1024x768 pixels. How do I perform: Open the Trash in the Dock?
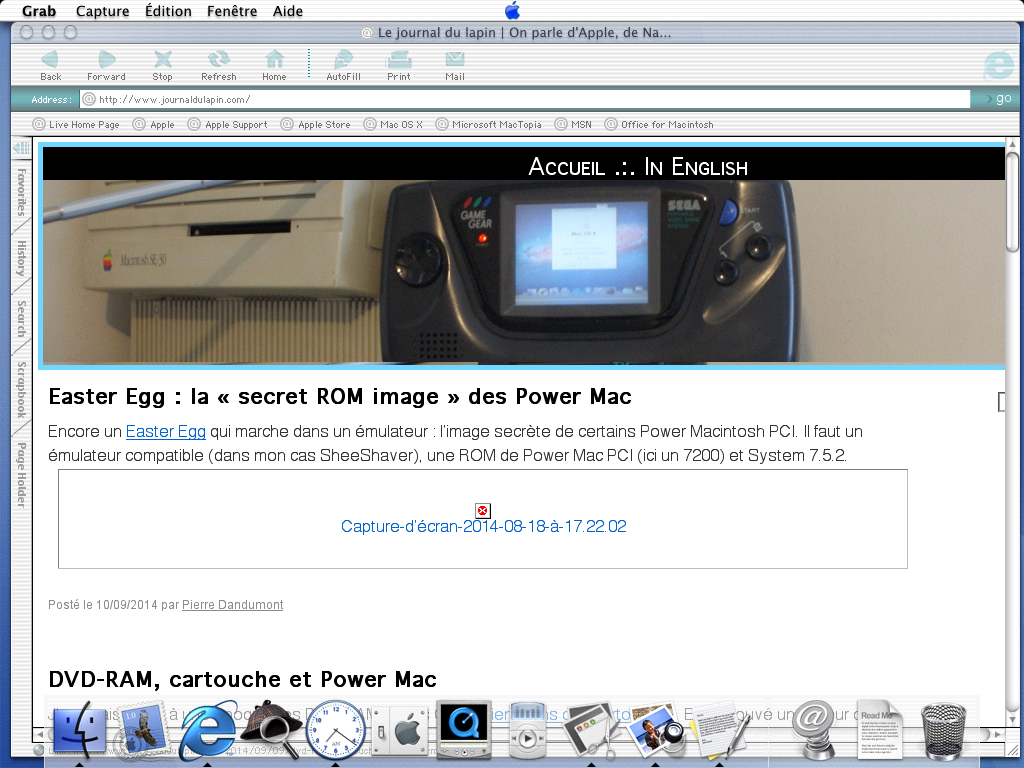943,730
